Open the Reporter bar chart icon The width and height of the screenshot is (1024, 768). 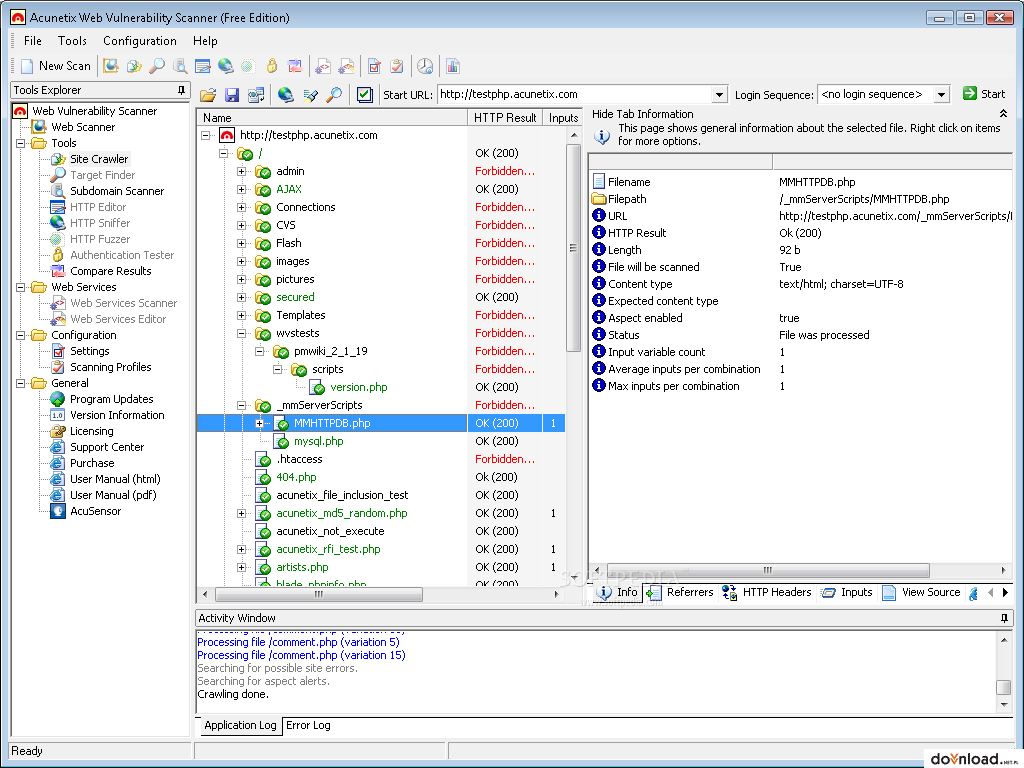click(453, 66)
